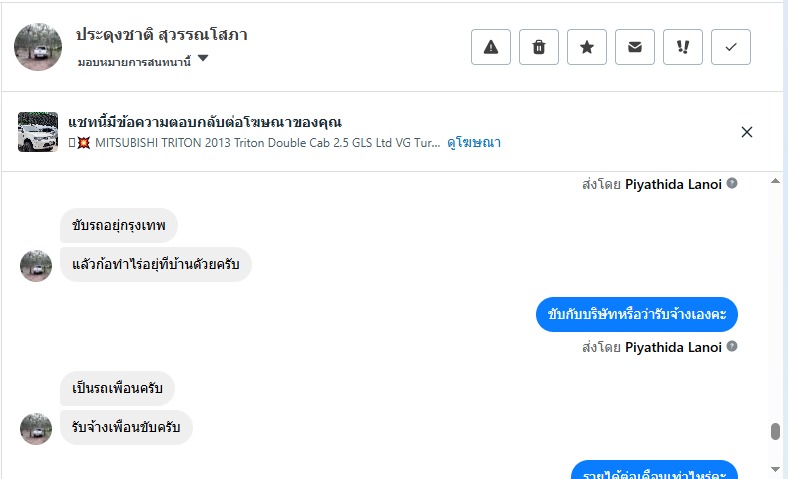Click sender avatar beside แล้วก้อทำไร่อยุ่ที่บ้านด้วยครับ message

(36, 265)
